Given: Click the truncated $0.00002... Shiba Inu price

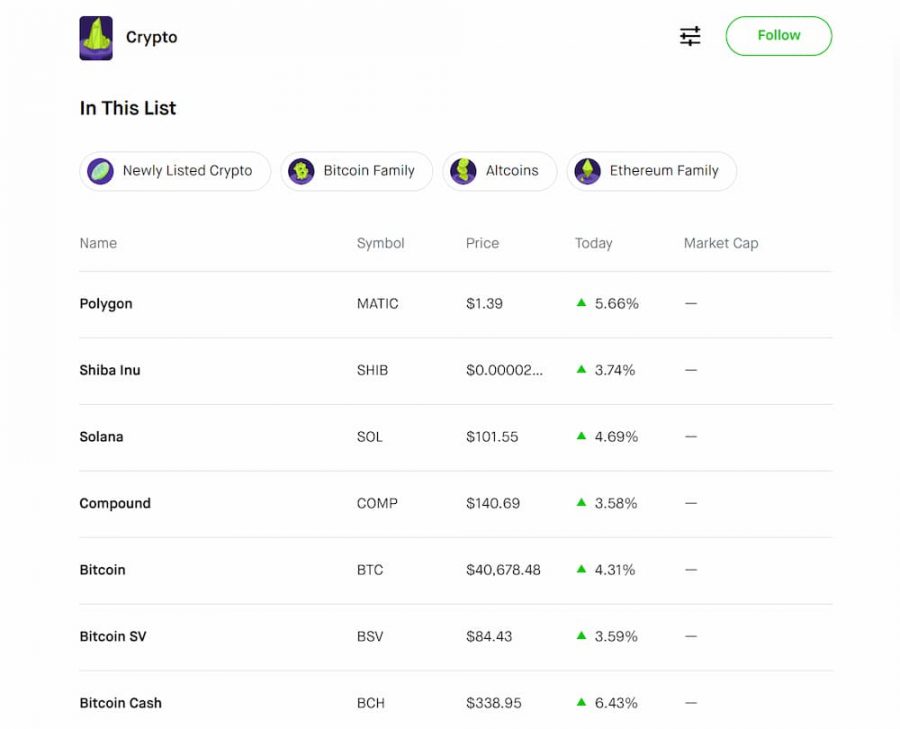Looking at the screenshot, I should pos(505,370).
